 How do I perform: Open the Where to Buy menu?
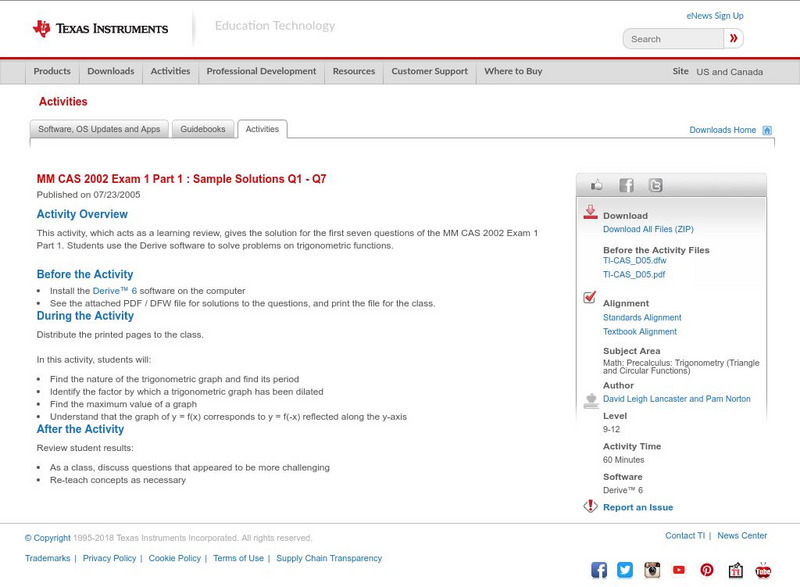513,71
